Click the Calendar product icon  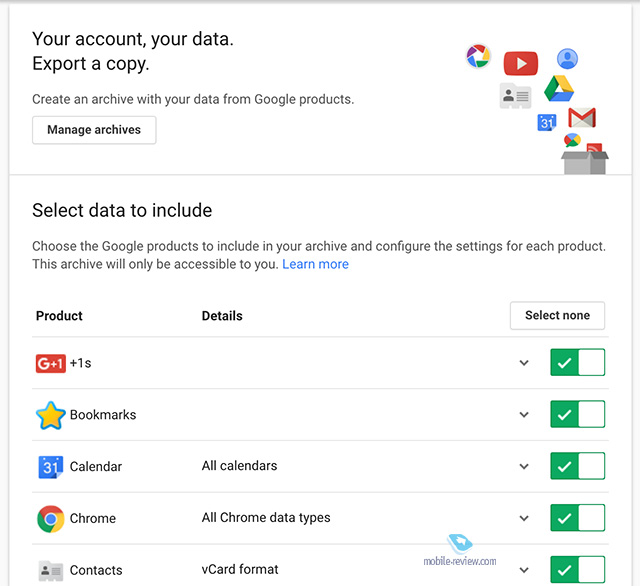pos(50,466)
